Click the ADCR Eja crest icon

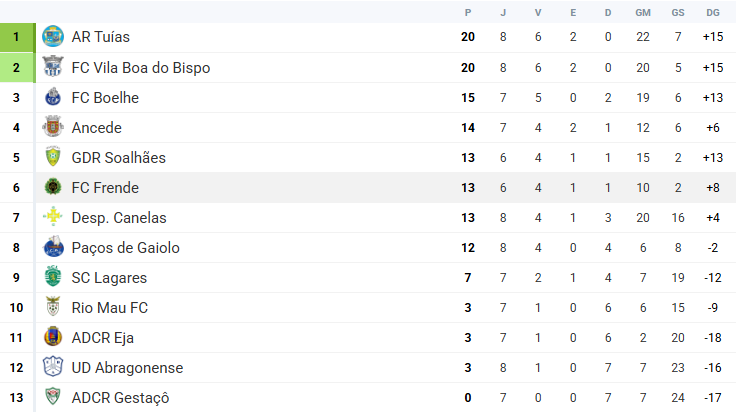53,338
